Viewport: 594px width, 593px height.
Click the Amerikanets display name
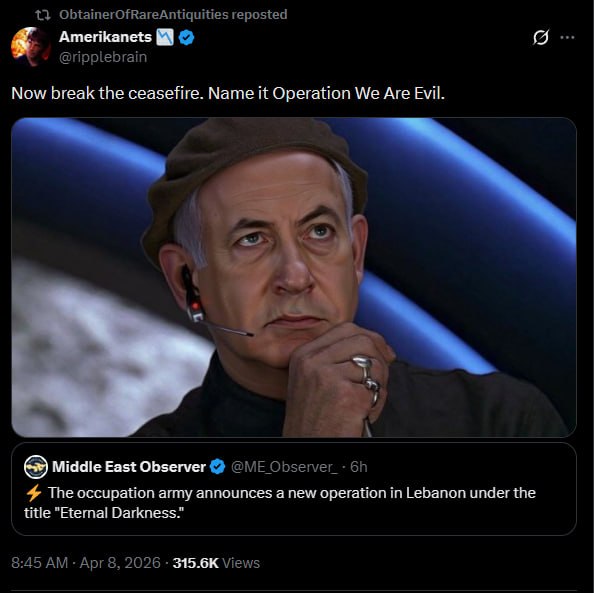click(105, 37)
